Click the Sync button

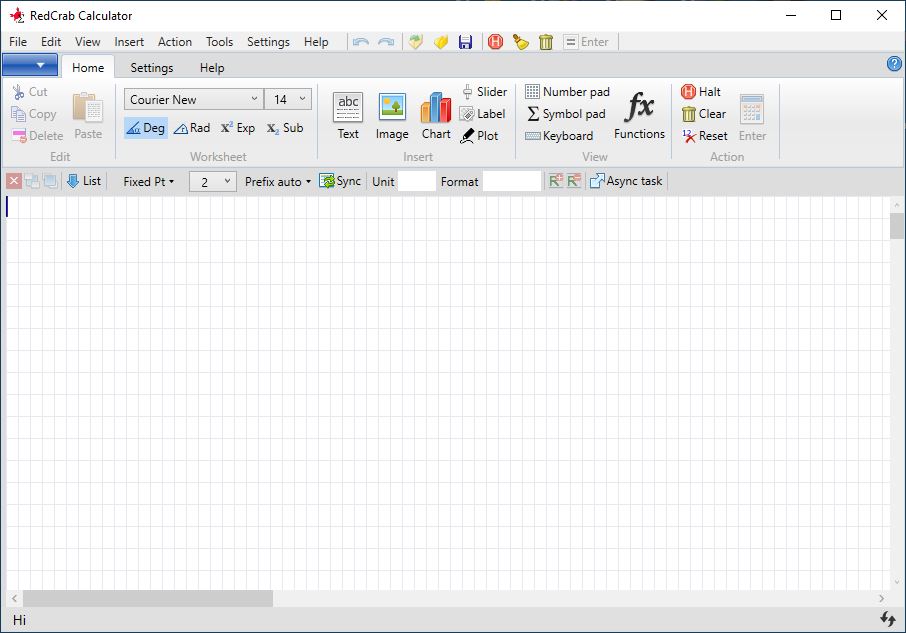click(340, 181)
